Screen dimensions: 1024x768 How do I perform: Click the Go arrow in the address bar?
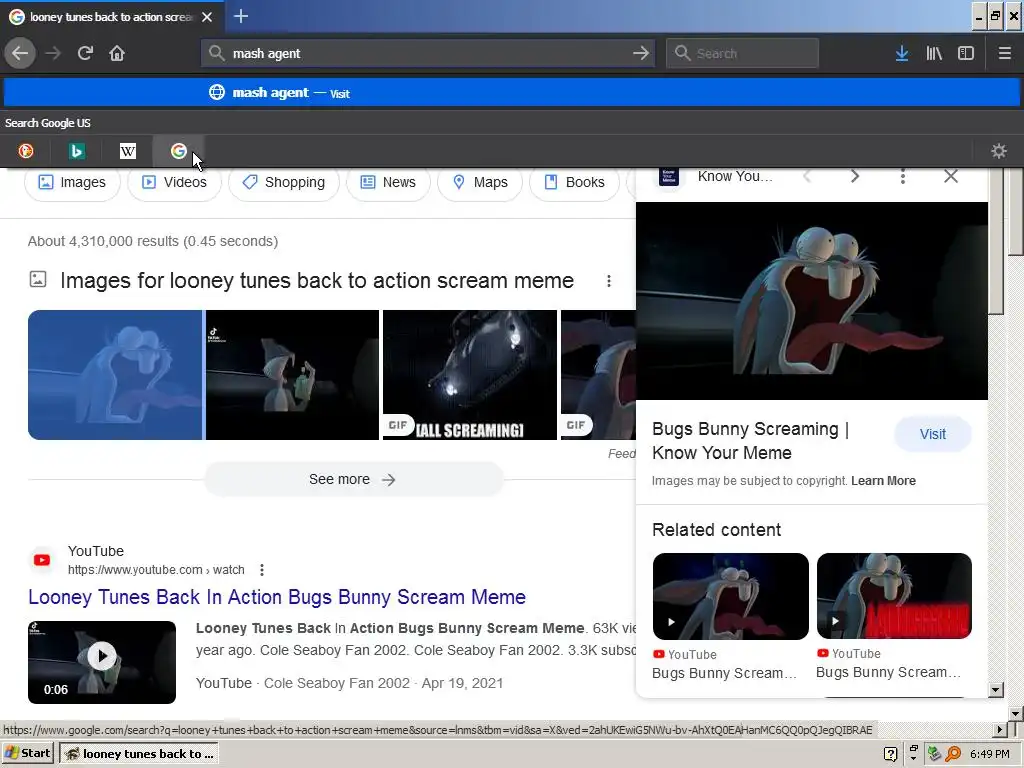641,53
